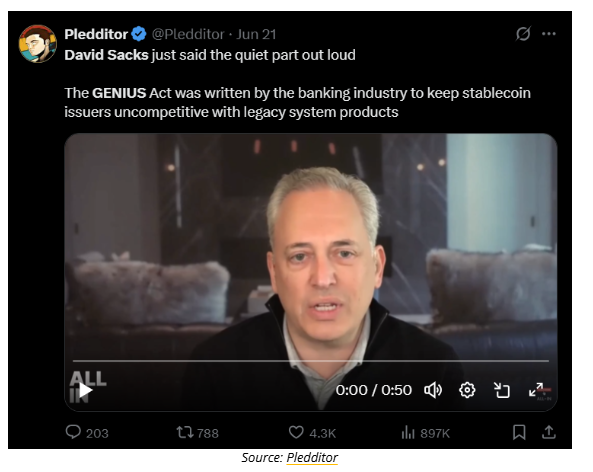Click the video progress bar

point(310,361)
